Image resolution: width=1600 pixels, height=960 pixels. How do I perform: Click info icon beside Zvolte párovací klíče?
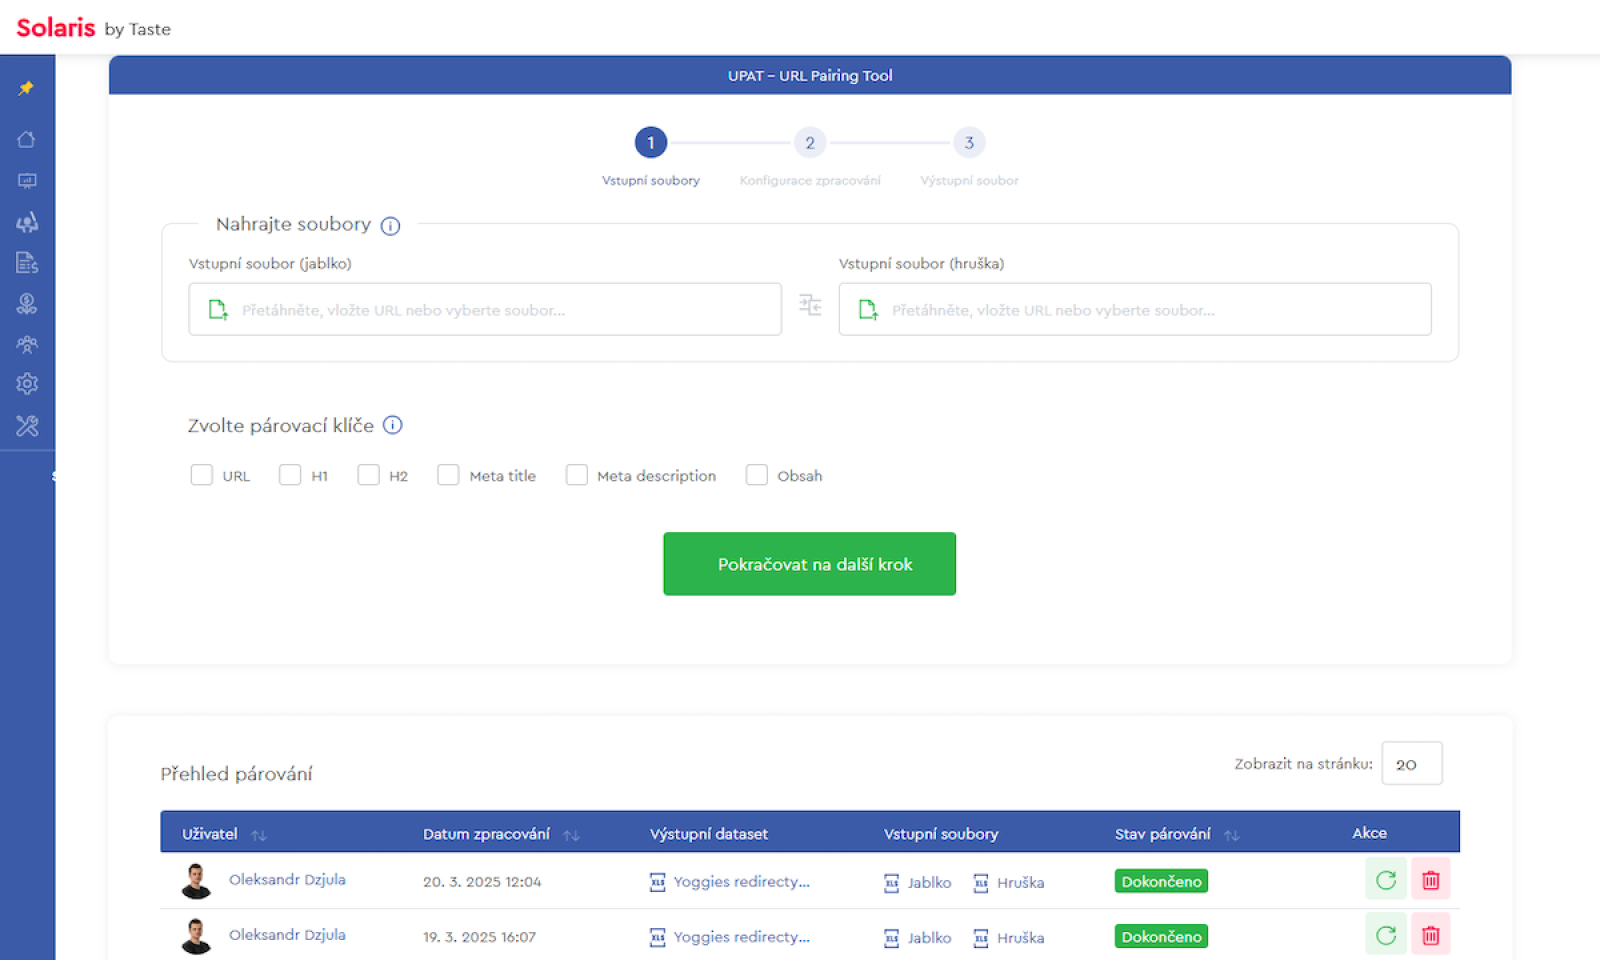click(393, 425)
